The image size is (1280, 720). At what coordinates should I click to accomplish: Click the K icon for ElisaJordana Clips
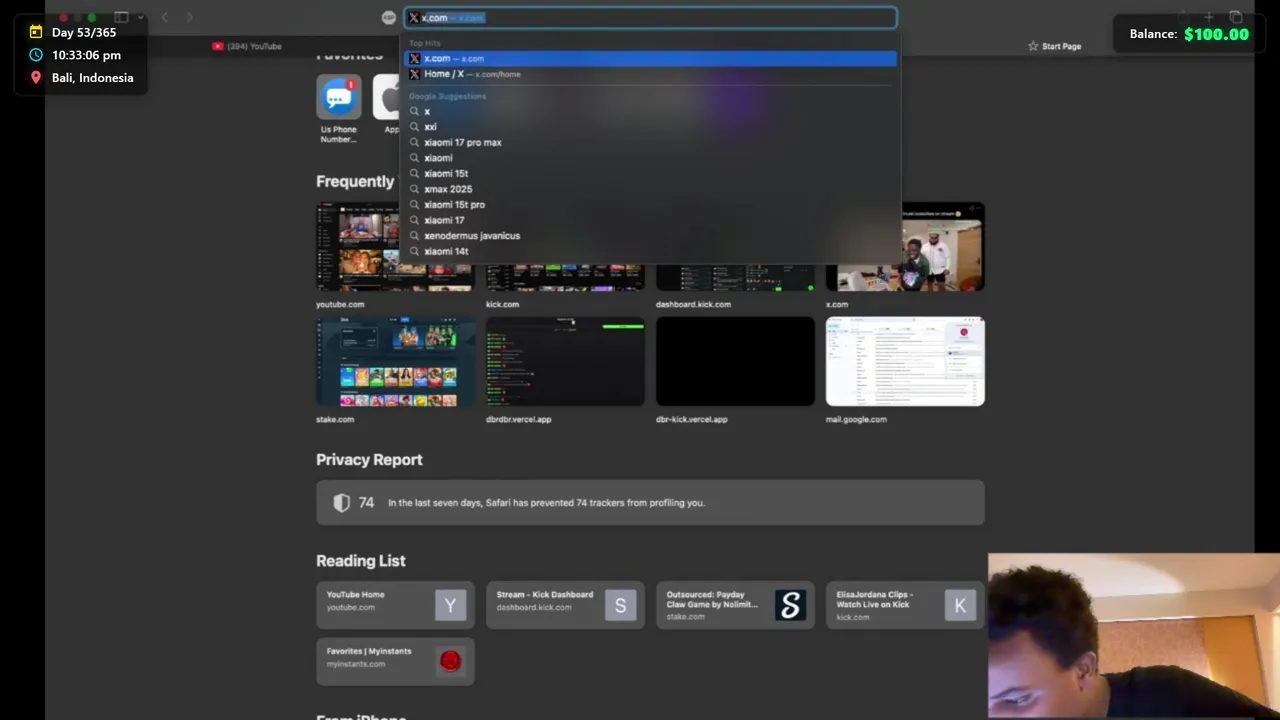coord(960,605)
